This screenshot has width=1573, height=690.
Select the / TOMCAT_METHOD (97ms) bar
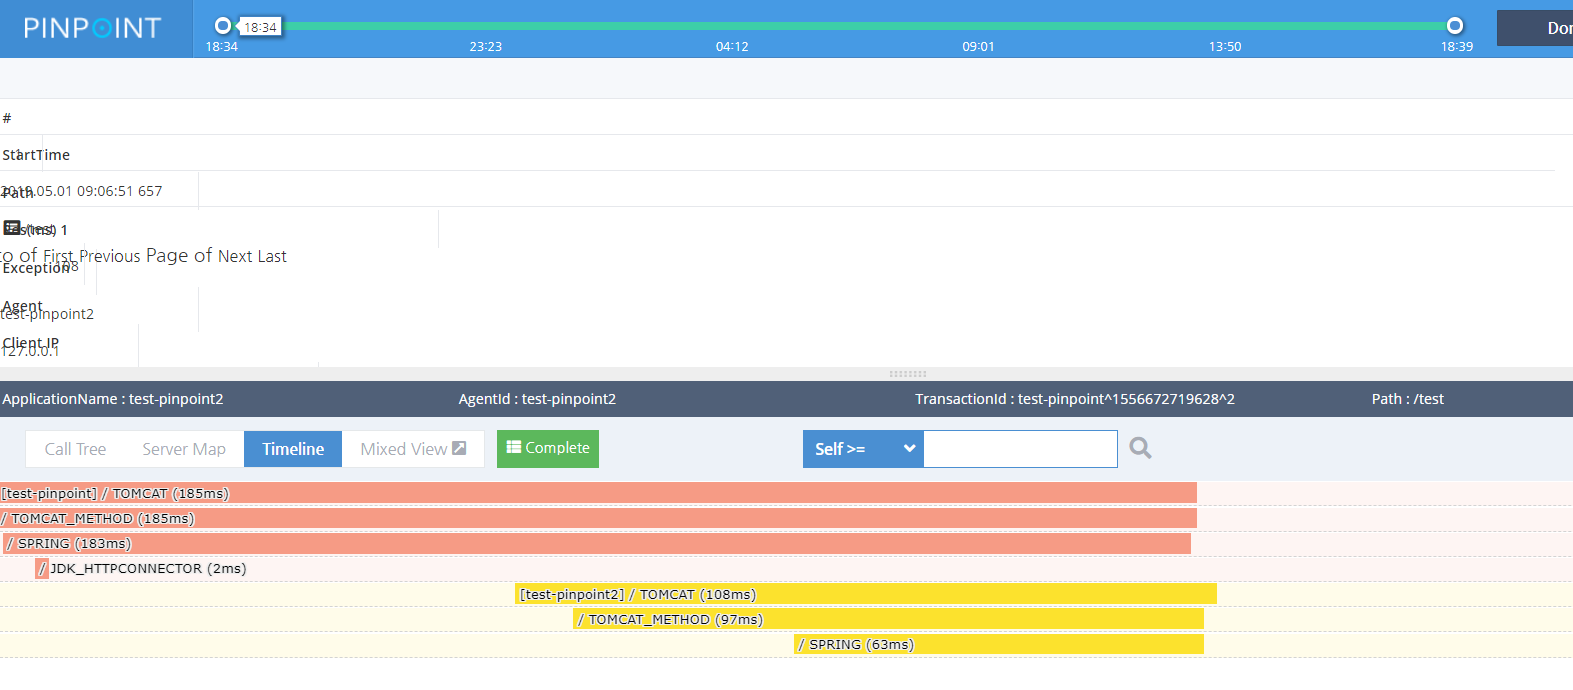click(889, 619)
